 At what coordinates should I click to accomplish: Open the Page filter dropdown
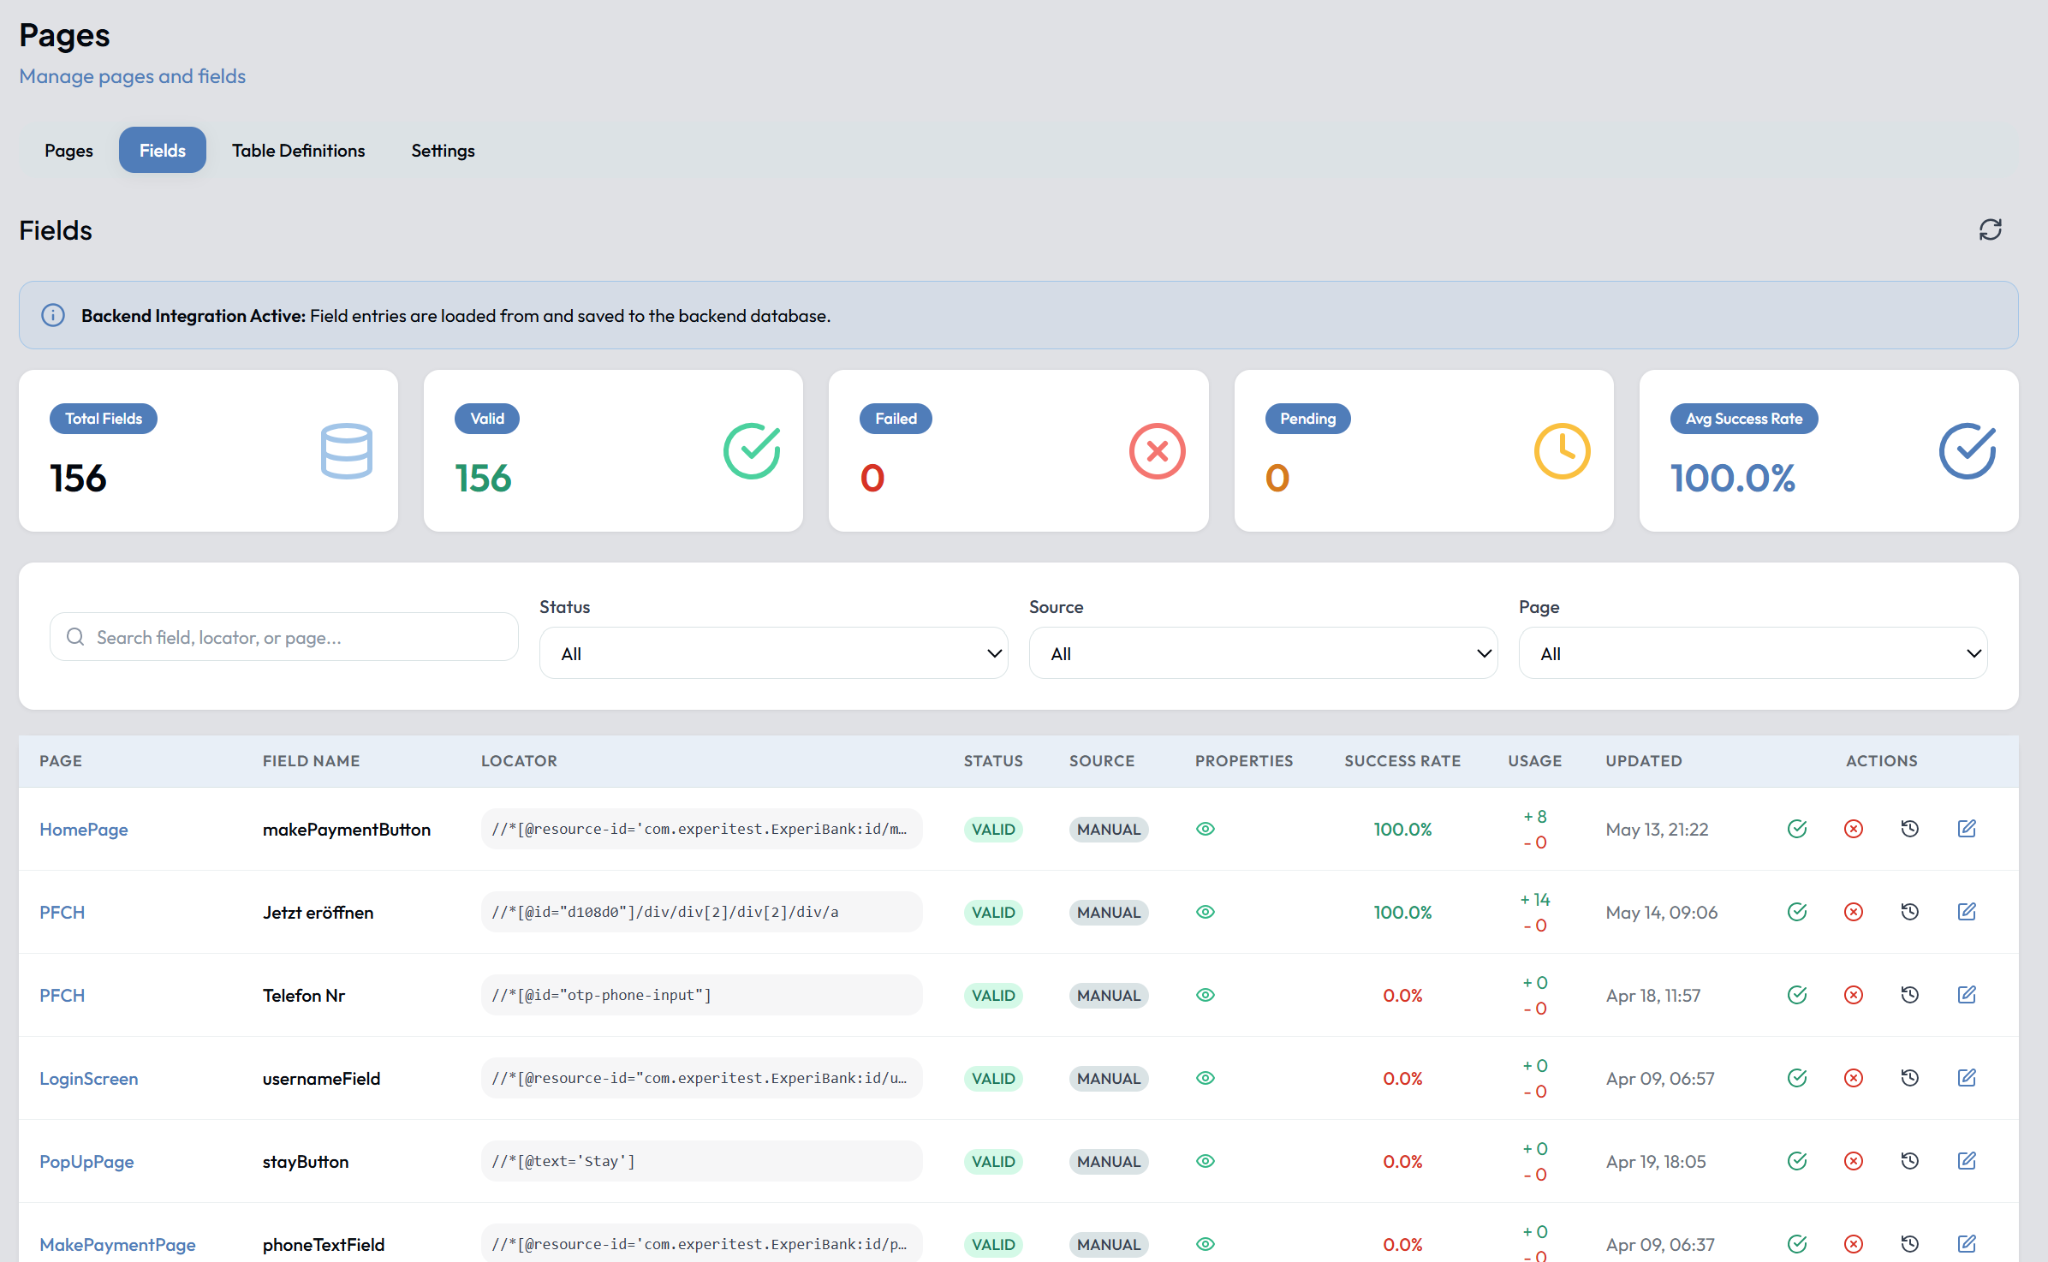pos(1753,653)
